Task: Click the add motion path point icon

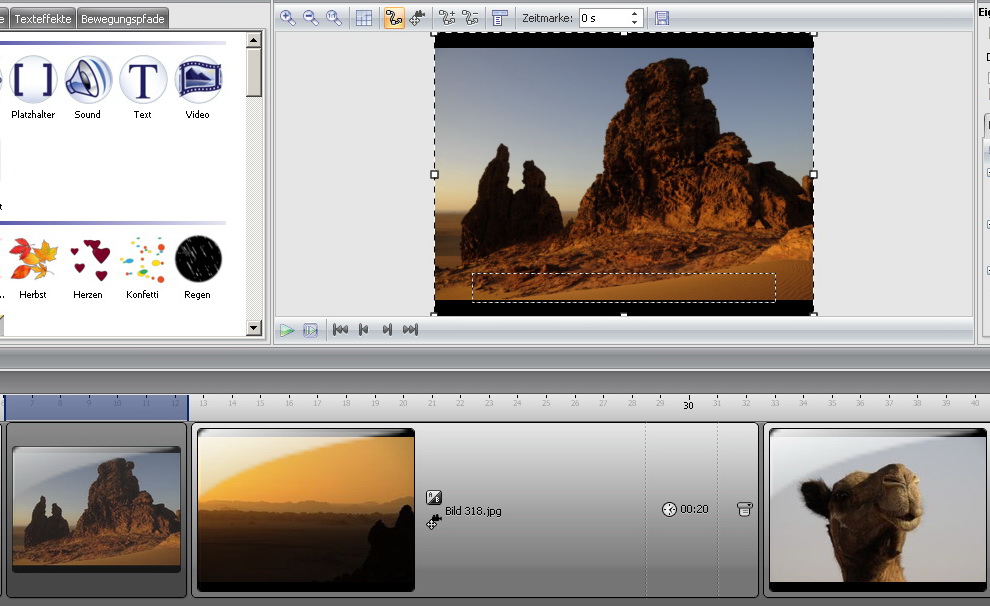Action: pos(447,18)
